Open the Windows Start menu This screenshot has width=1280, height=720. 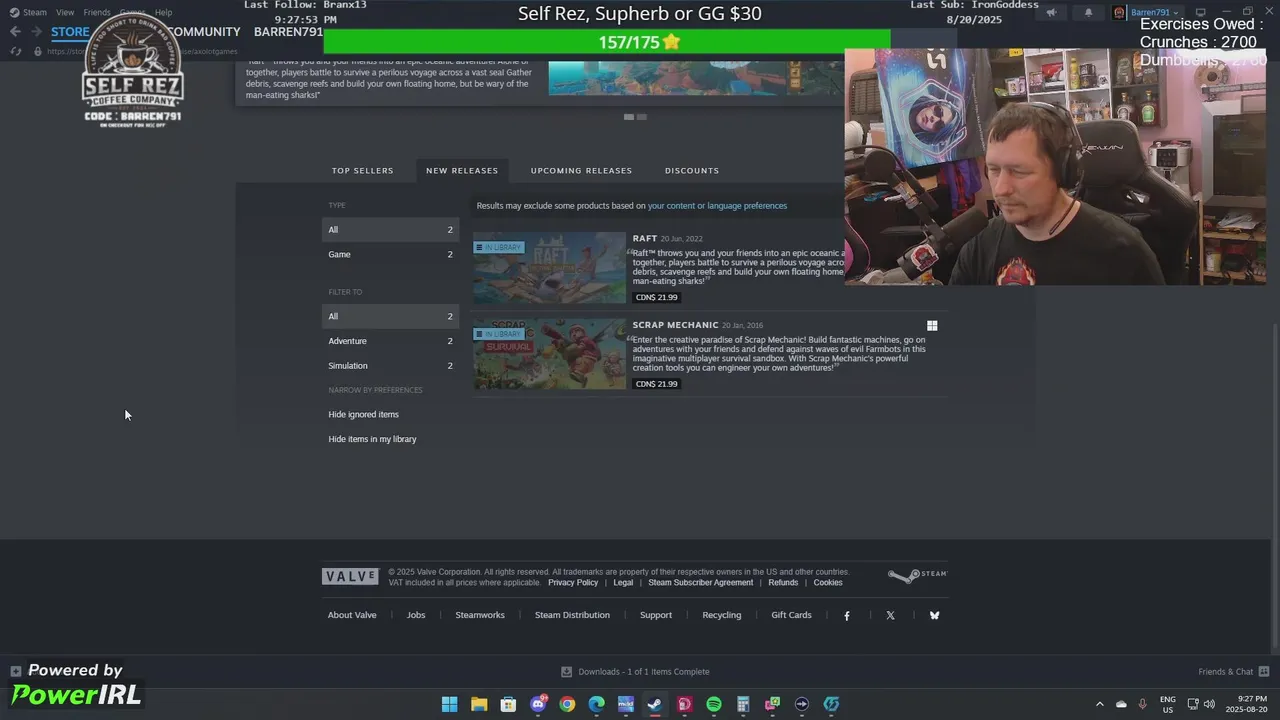point(450,704)
